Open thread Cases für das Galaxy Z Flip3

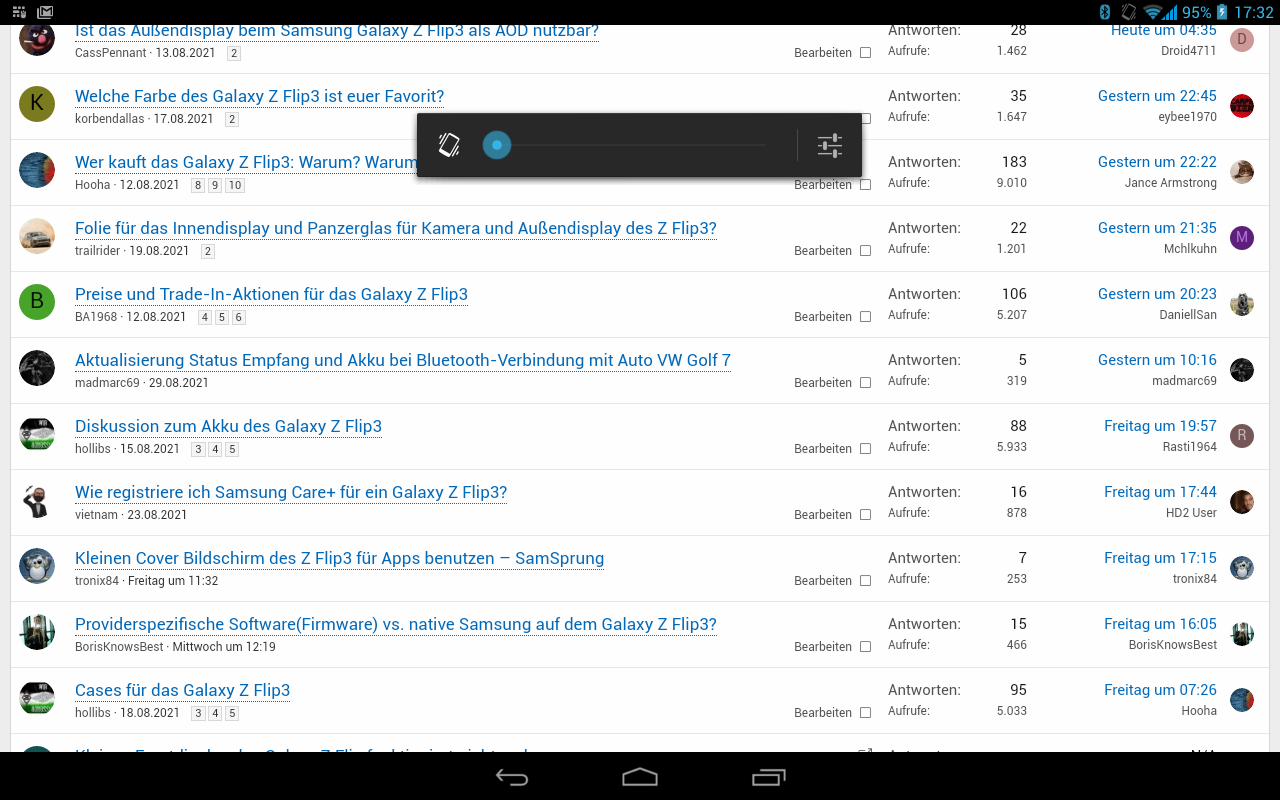tap(182, 690)
